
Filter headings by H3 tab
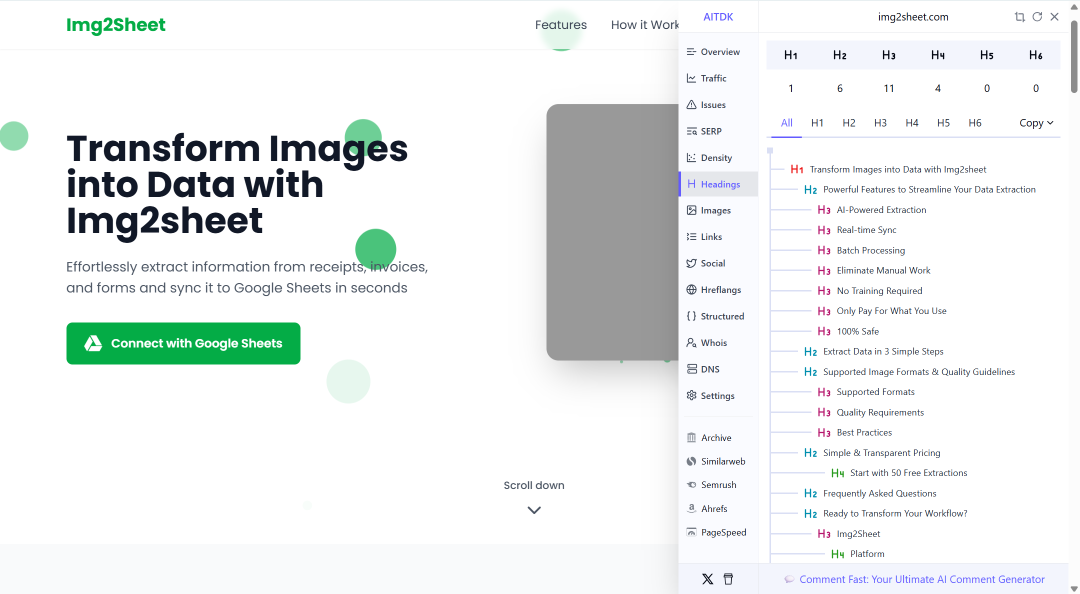[x=880, y=123]
